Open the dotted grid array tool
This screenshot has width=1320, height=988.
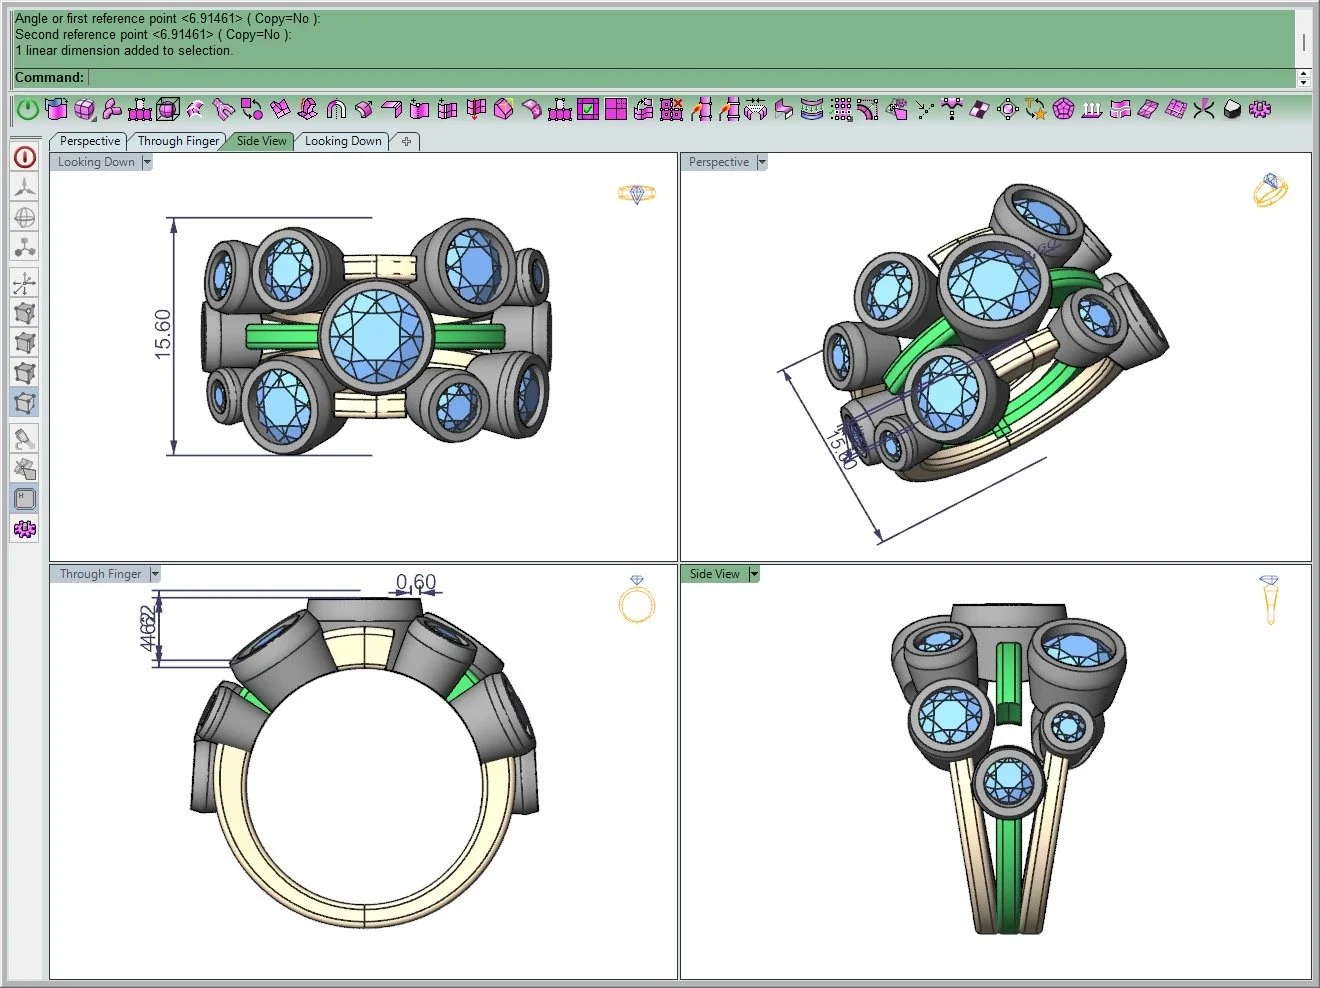coord(841,109)
